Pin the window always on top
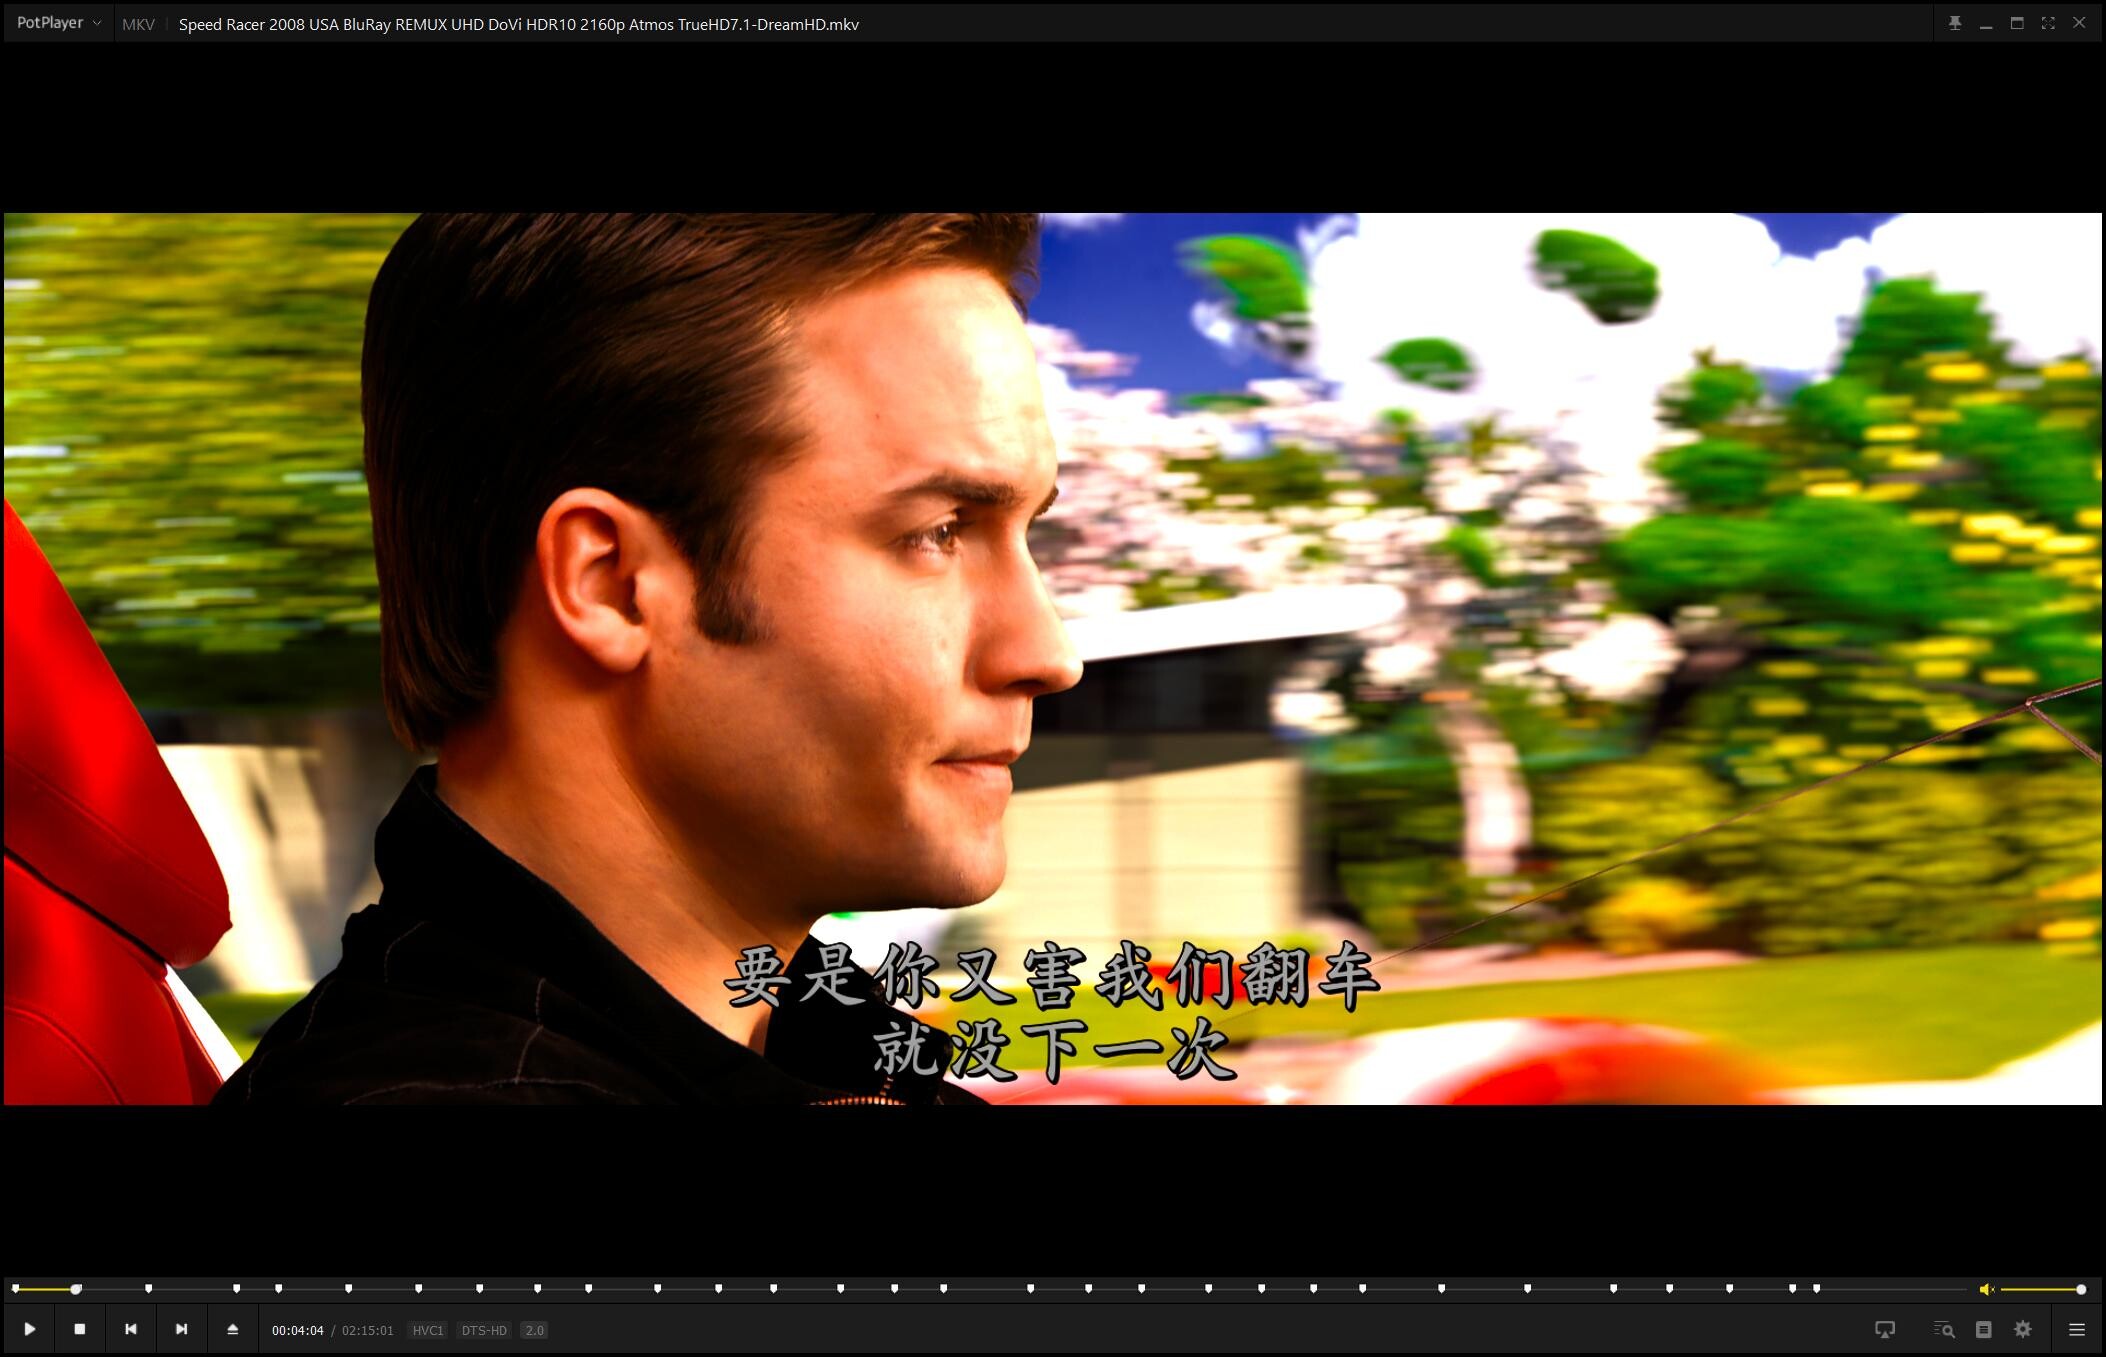Screen dimensions: 2106x1357 1955,23
